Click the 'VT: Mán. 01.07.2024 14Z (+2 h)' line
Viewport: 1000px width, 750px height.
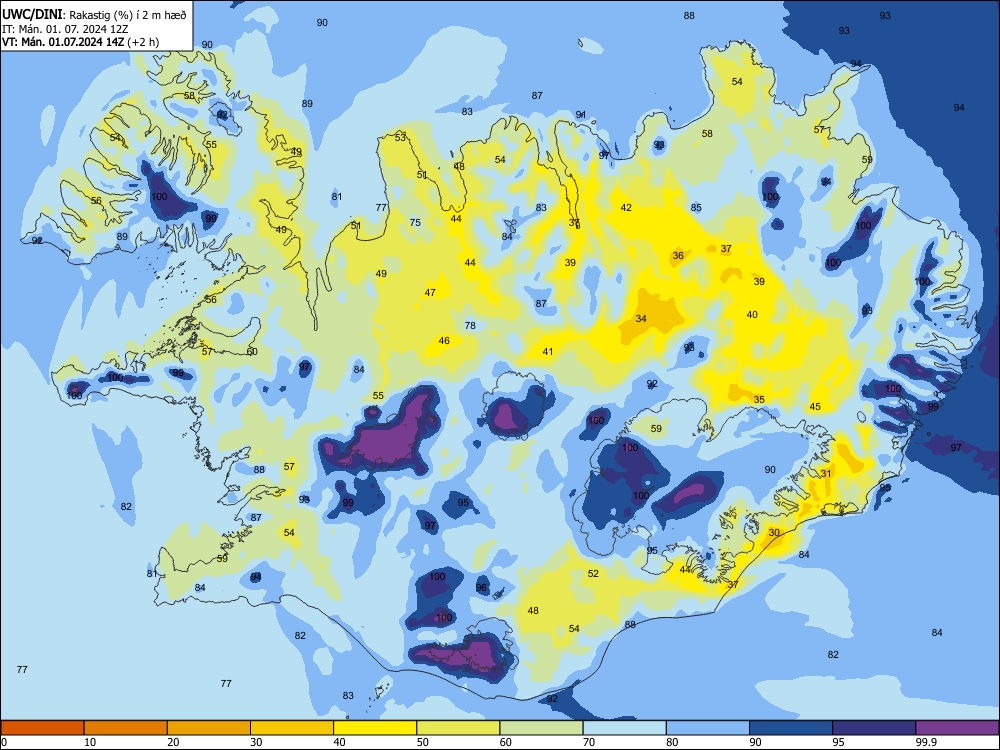click(x=80, y=42)
